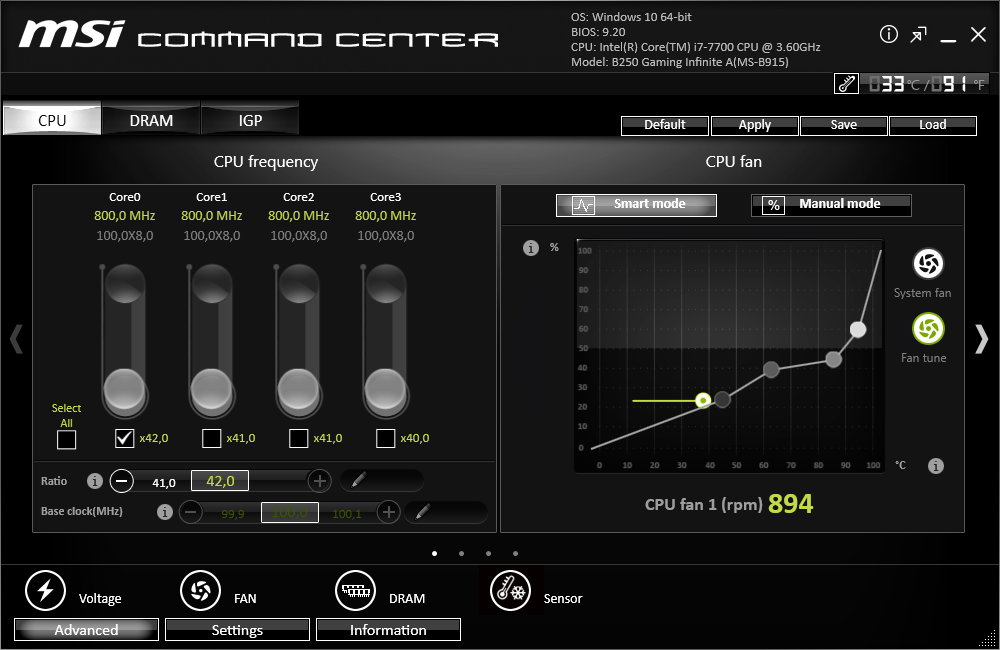Open the FAN icon at bottom
This screenshot has width=1000, height=650.
[200, 591]
